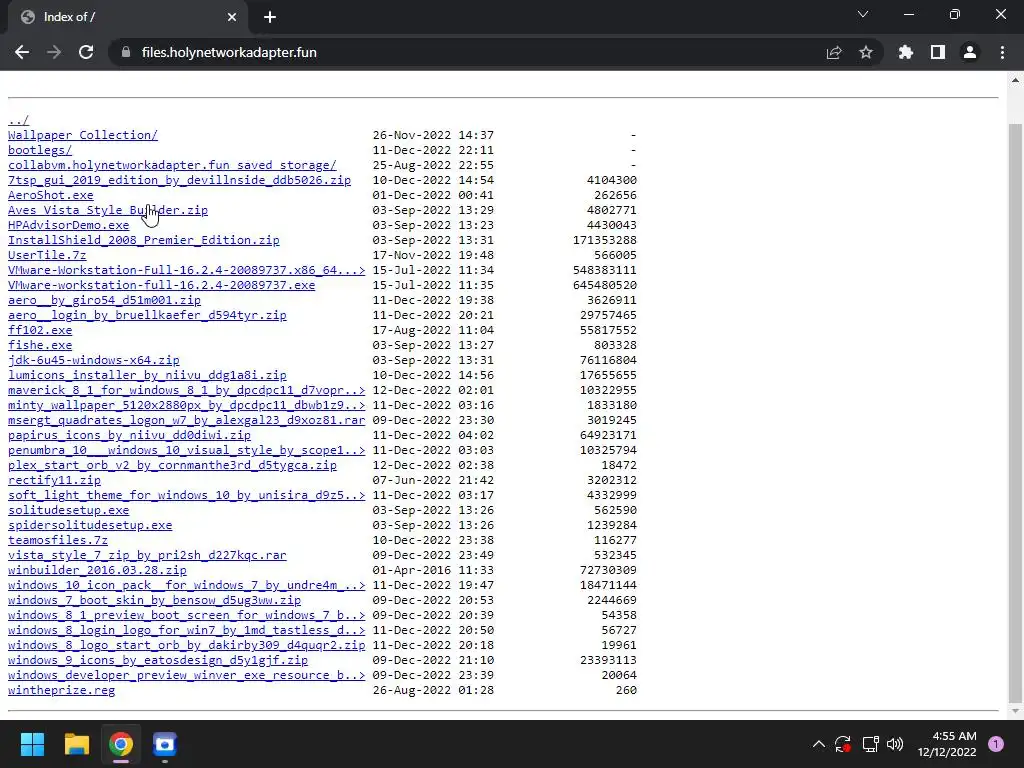Screen dimensions: 1024x768
Task: Download windows_9_icons_by_eatosdesign zip
Action: pos(158,661)
